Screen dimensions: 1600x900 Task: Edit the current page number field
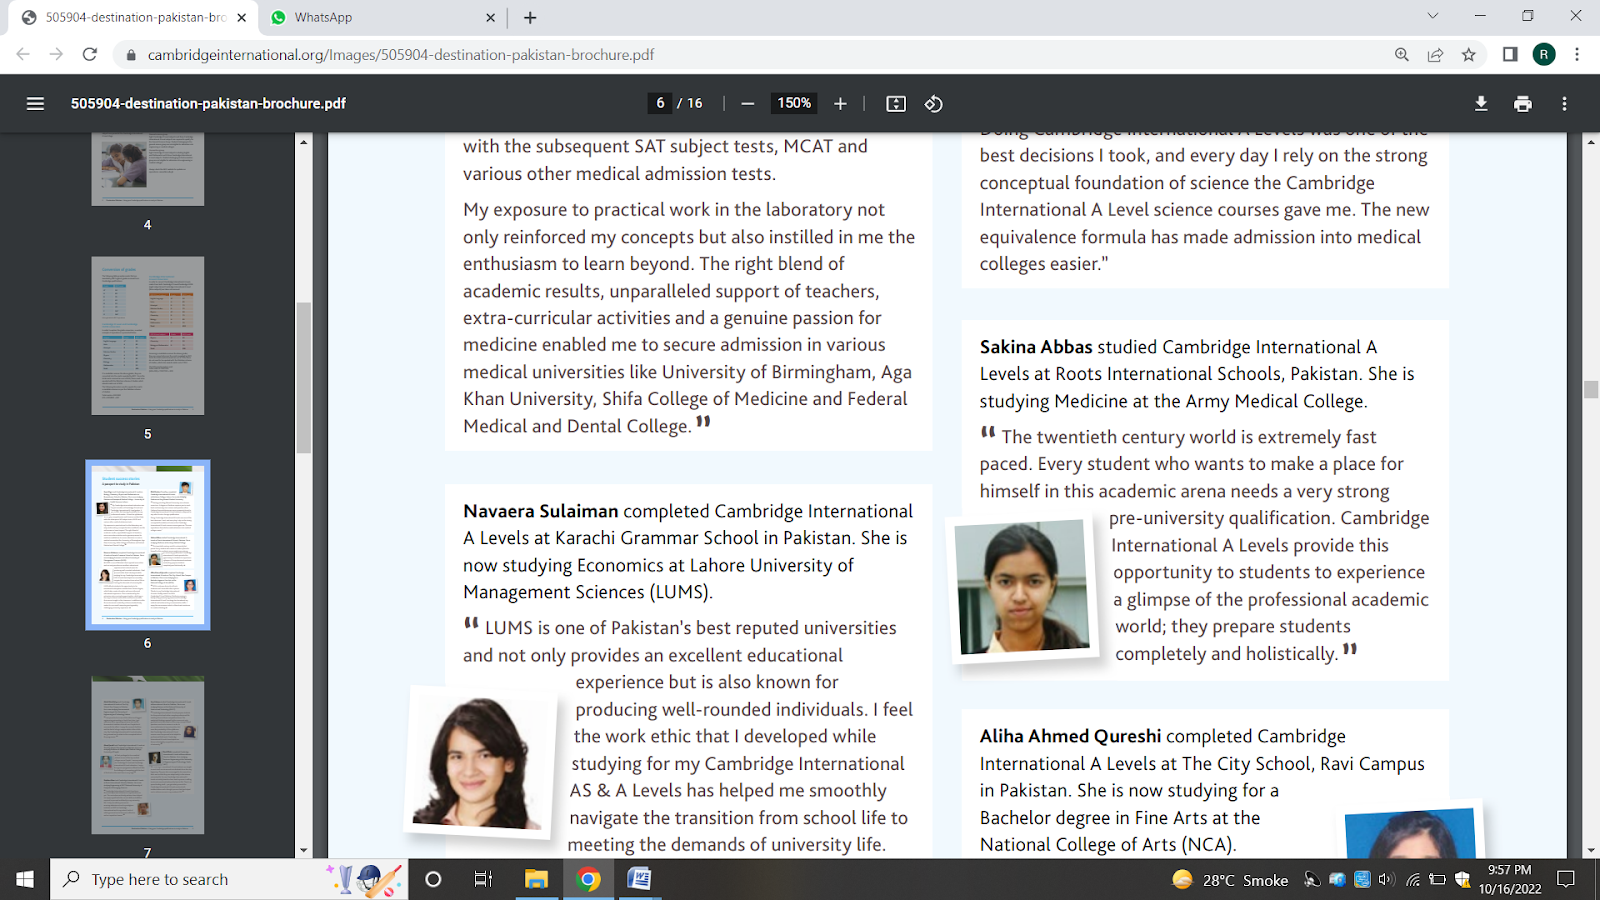click(660, 103)
